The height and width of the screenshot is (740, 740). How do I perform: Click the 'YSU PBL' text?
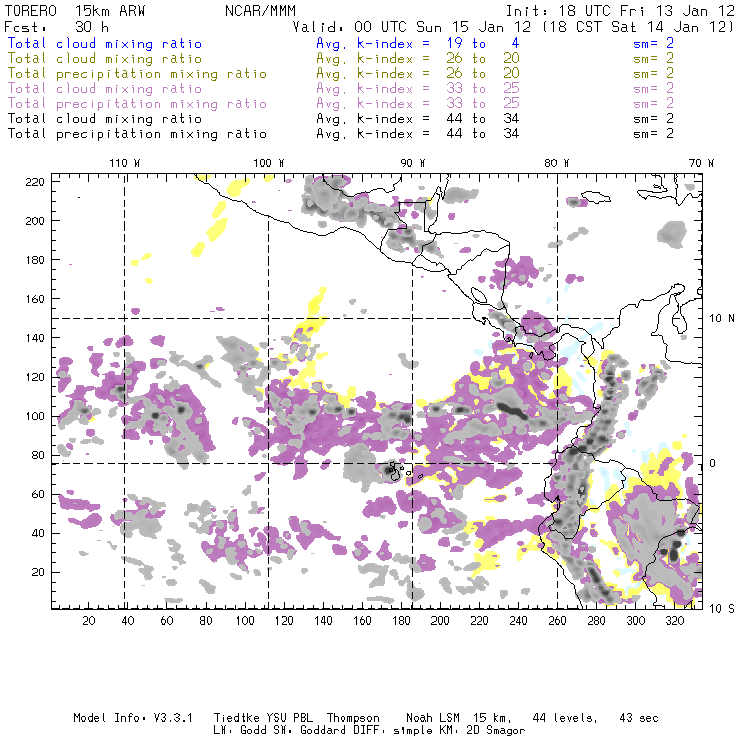[288, 718]
